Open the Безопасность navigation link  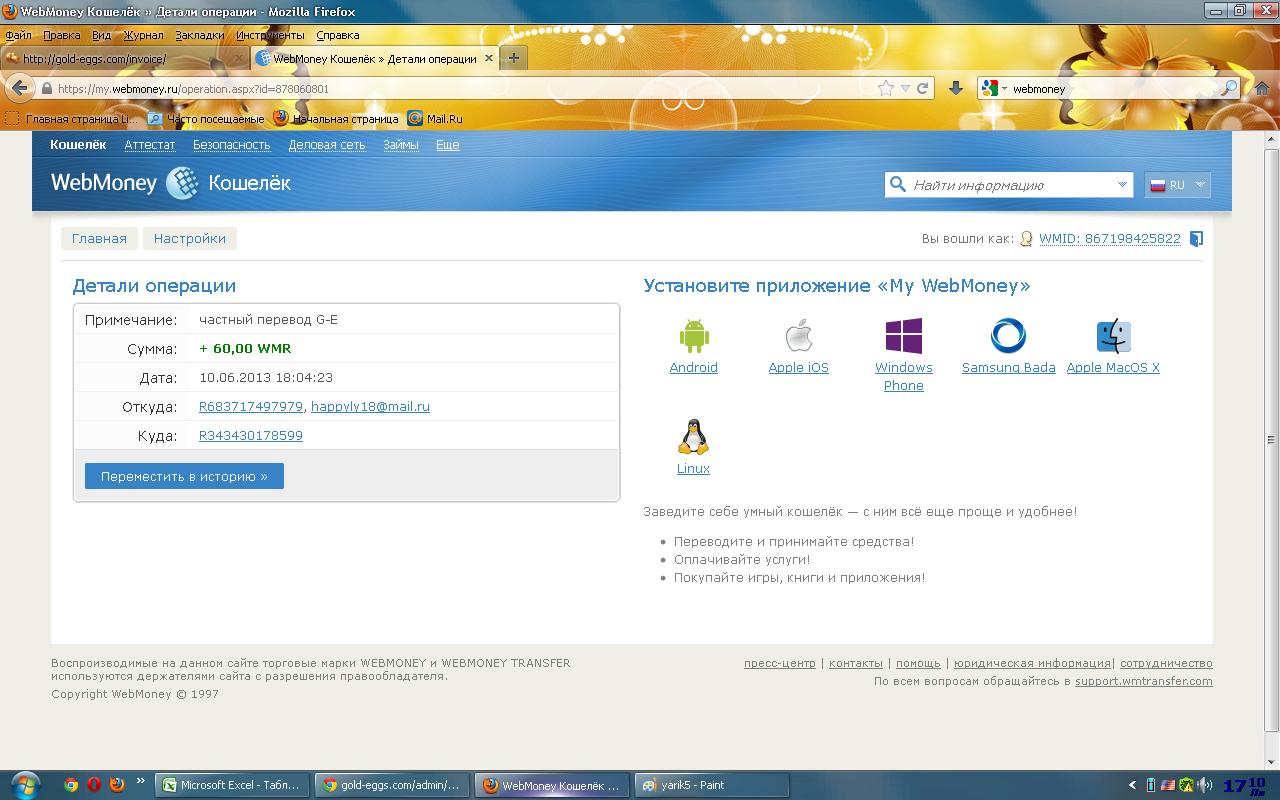232,145
